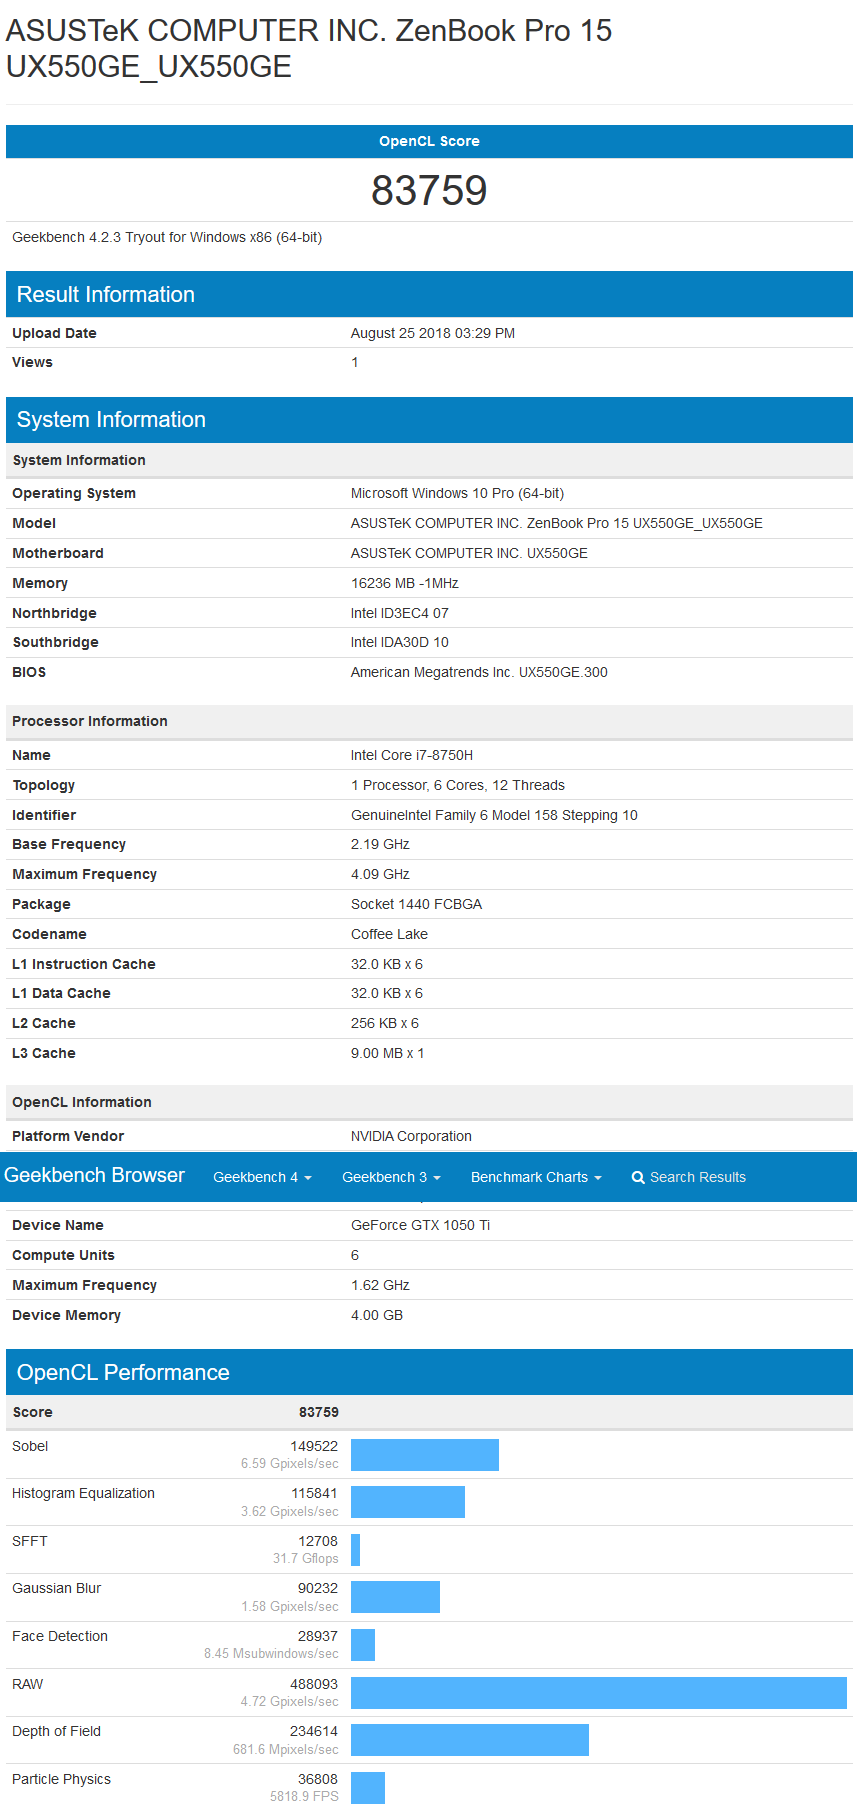Click the Memory value 16236 MB -1MHz
Screen dimensions: 857x1820
pyautogui.click(x=405, y=583)
